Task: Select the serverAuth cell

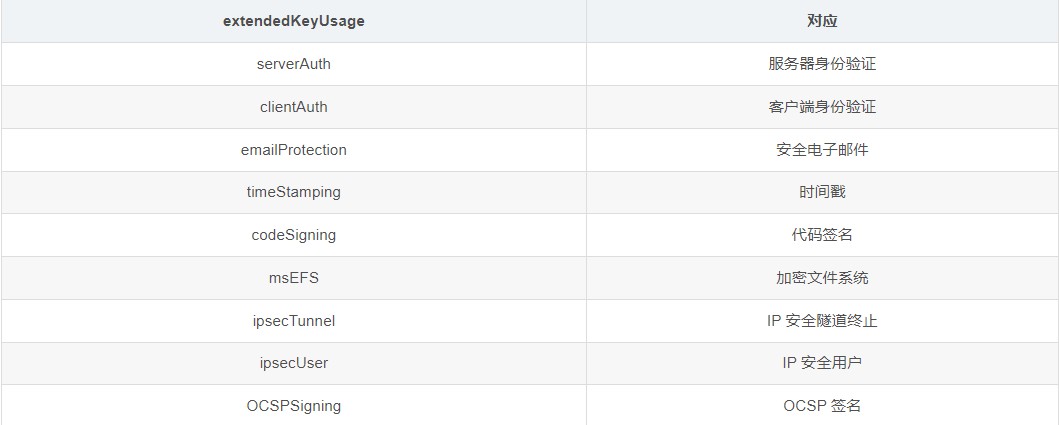Action: click(x=293, y=64)
